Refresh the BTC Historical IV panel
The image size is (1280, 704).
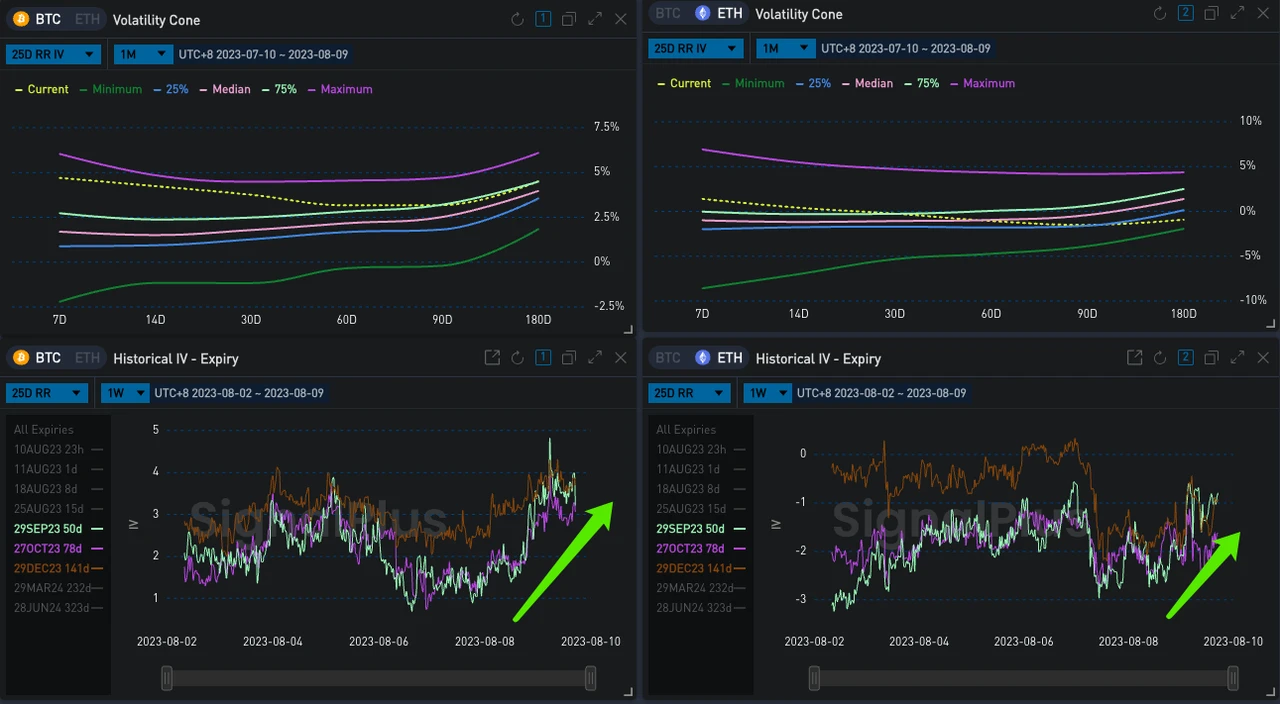tap(517, 357)
